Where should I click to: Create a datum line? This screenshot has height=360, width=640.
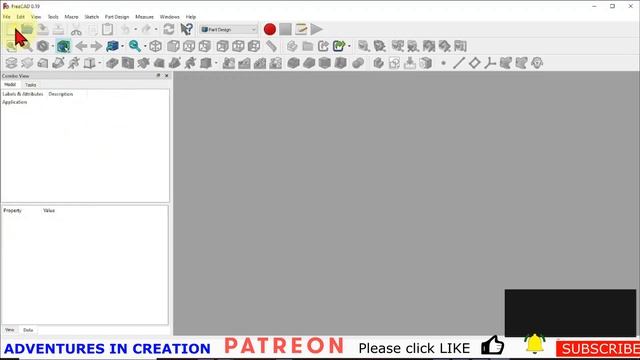pyautogui.click(x=459, y=63)
